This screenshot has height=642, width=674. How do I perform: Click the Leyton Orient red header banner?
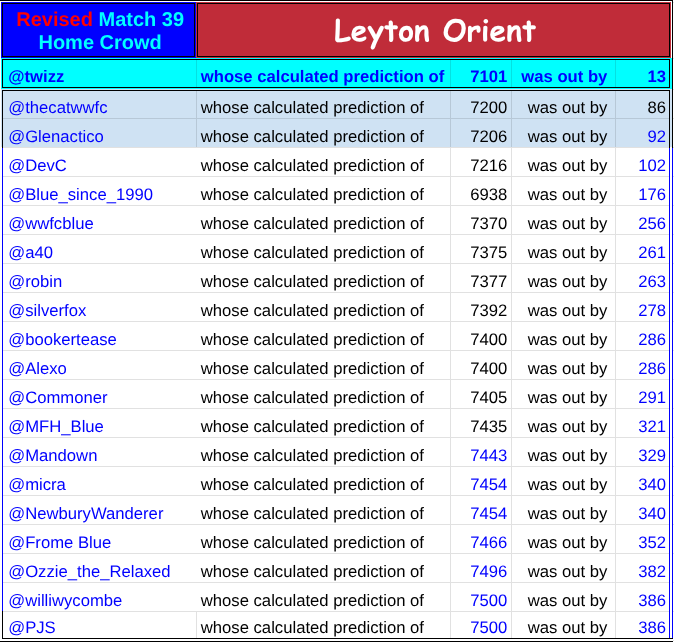[x=433, y=31]
